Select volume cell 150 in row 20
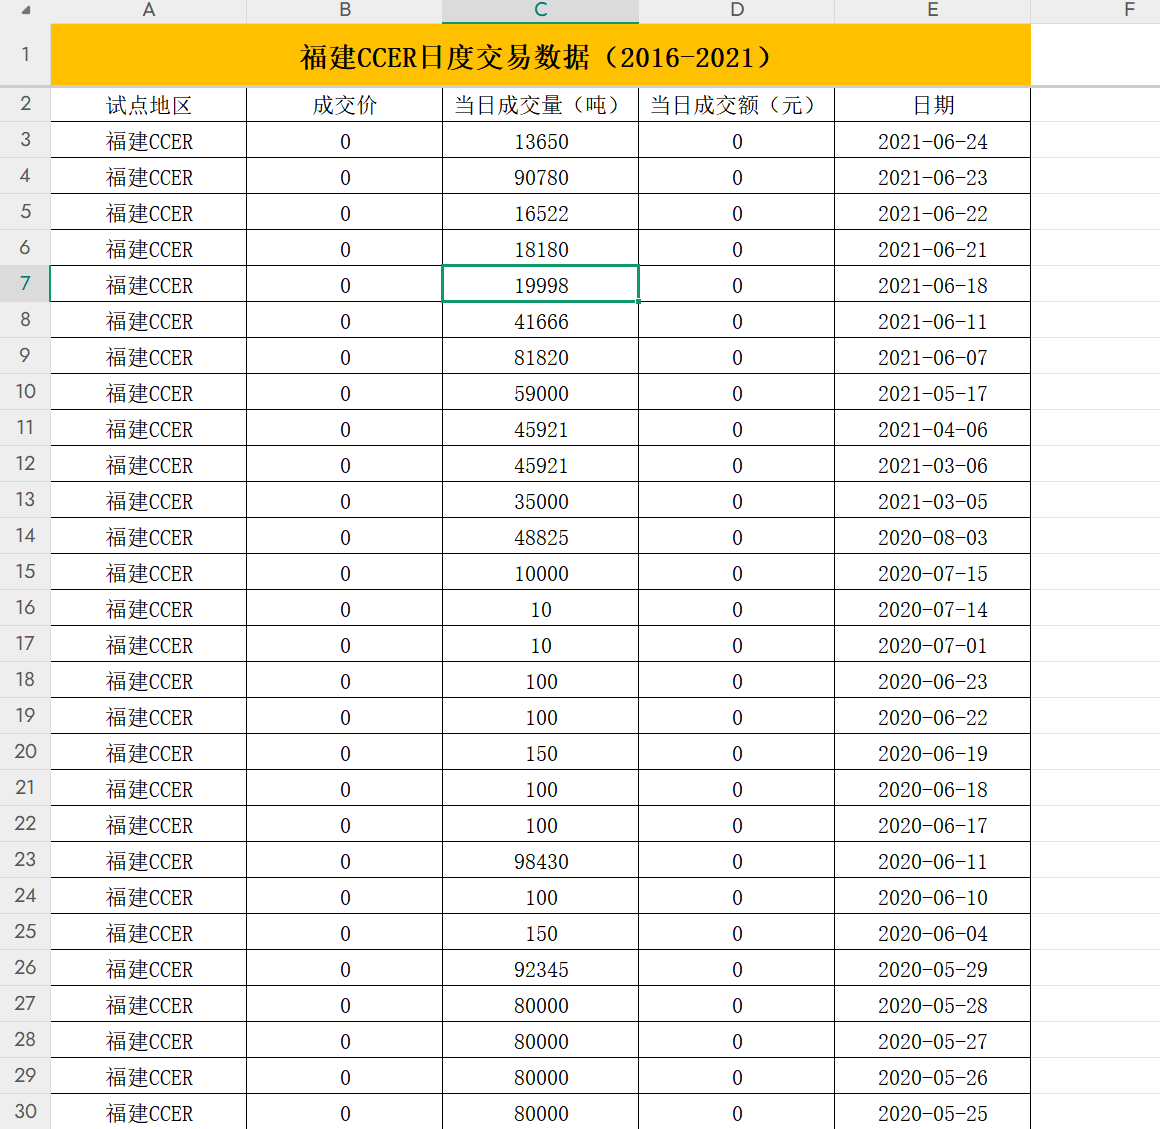Viewport: 1160px width, 1129px height. tap(540, 753)
